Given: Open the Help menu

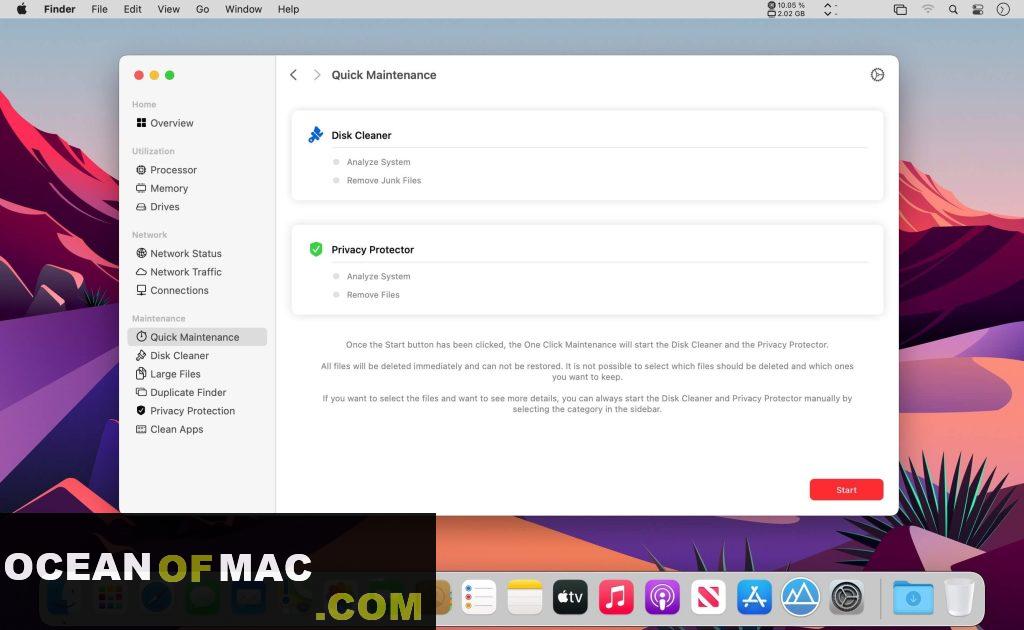Looking at the screenshot, I should tap(288, 9).
